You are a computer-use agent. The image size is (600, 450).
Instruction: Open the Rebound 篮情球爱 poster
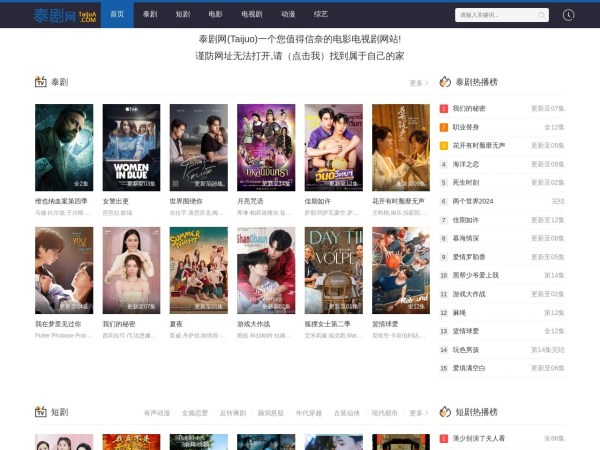tap(401, 270)
